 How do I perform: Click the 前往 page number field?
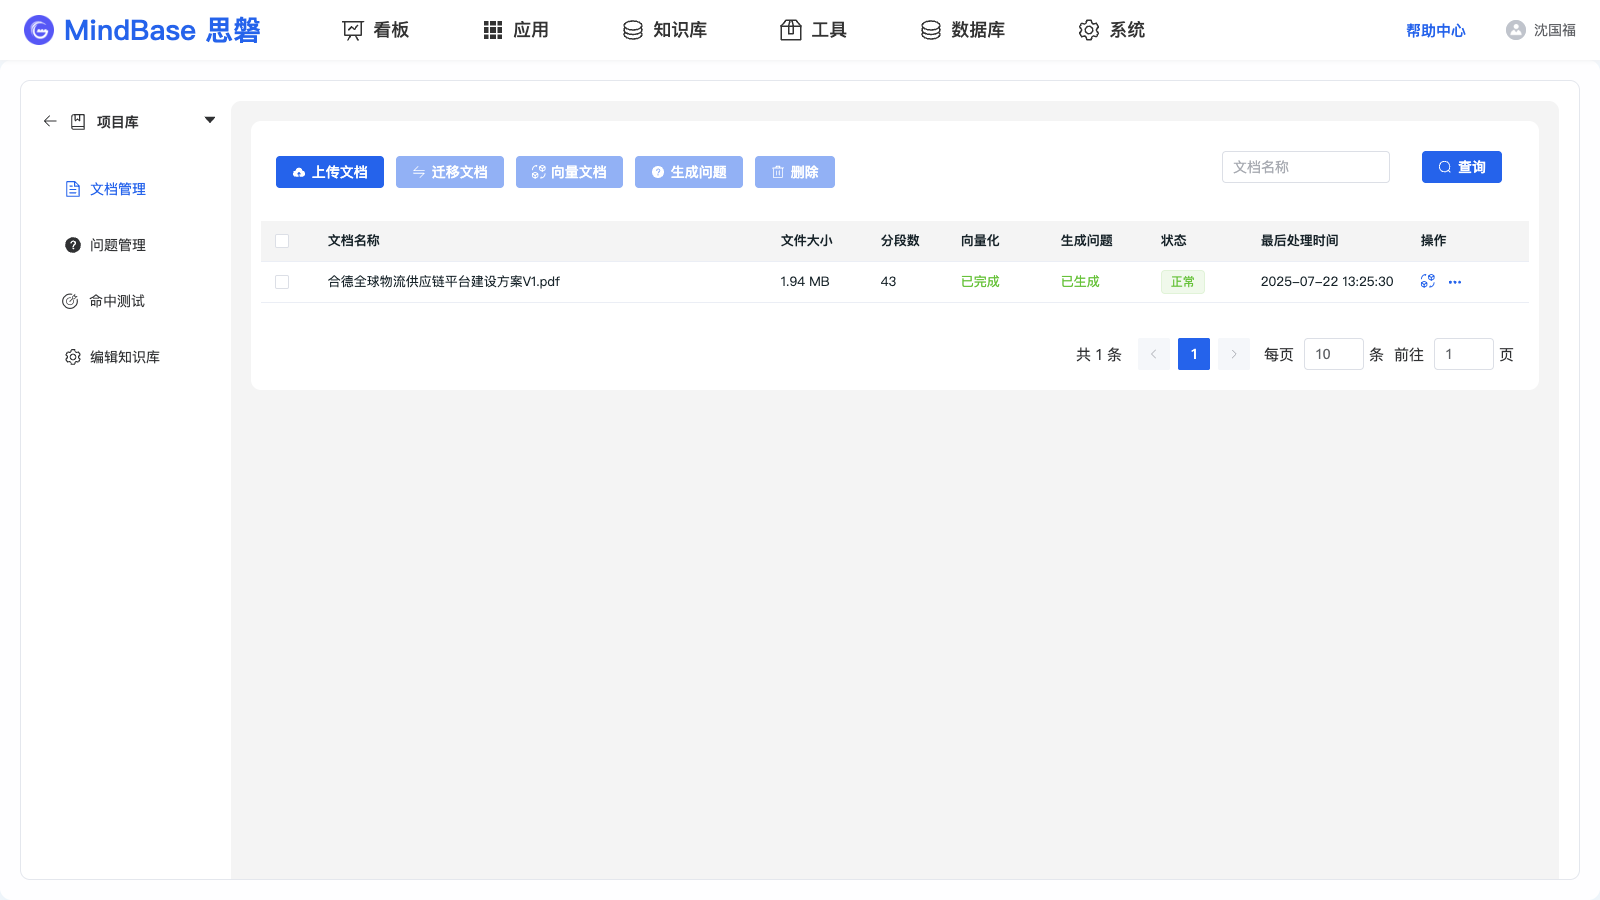coord(1464,354)
